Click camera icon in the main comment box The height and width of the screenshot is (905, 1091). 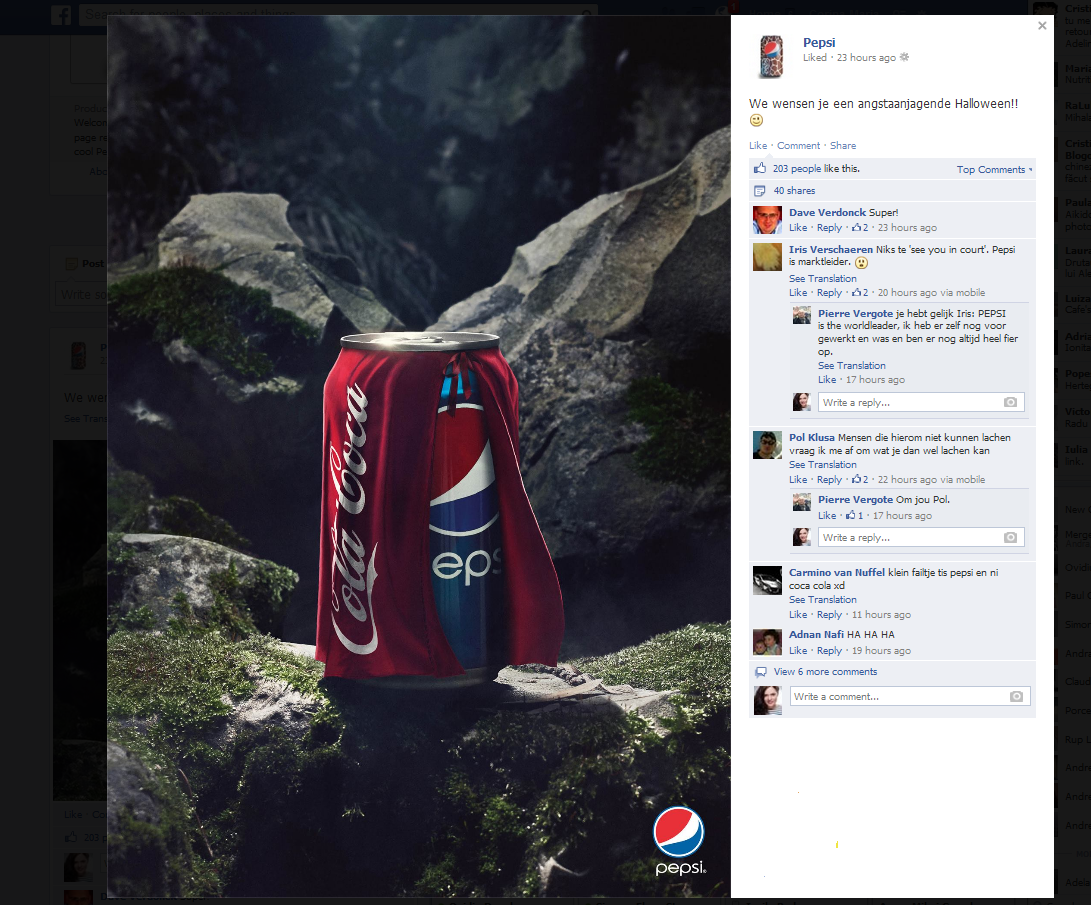(1016, 697)
